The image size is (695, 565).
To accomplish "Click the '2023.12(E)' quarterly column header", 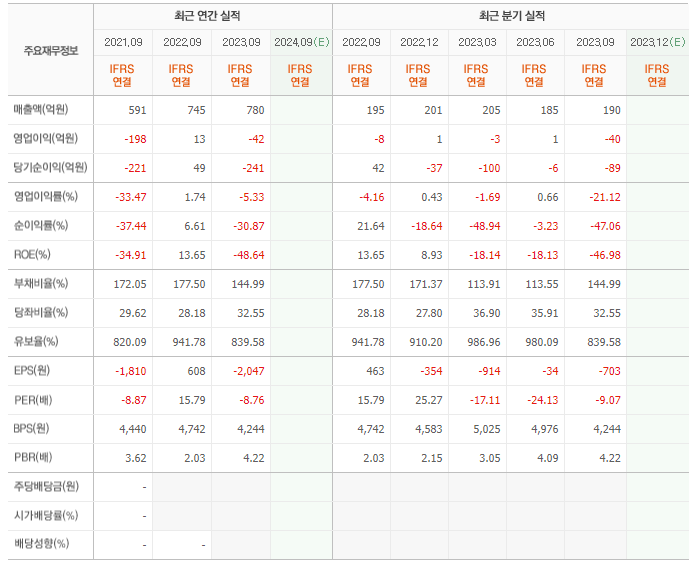I will 658,42.
